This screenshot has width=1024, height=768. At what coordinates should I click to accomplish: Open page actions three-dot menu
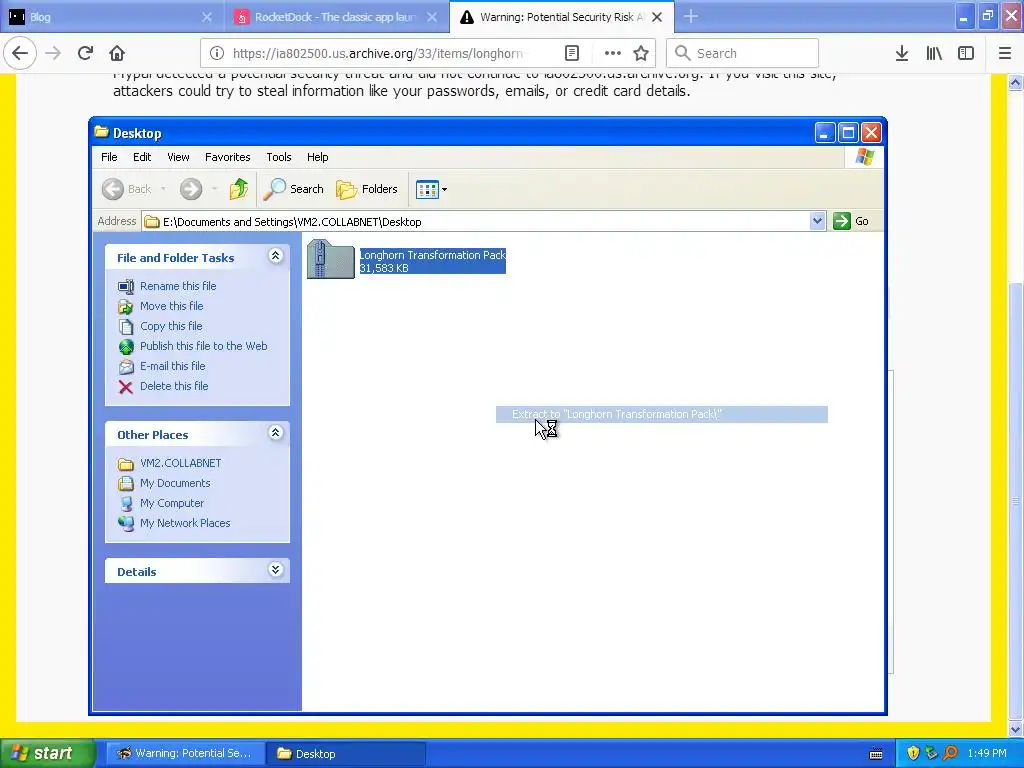click(612, 53)
